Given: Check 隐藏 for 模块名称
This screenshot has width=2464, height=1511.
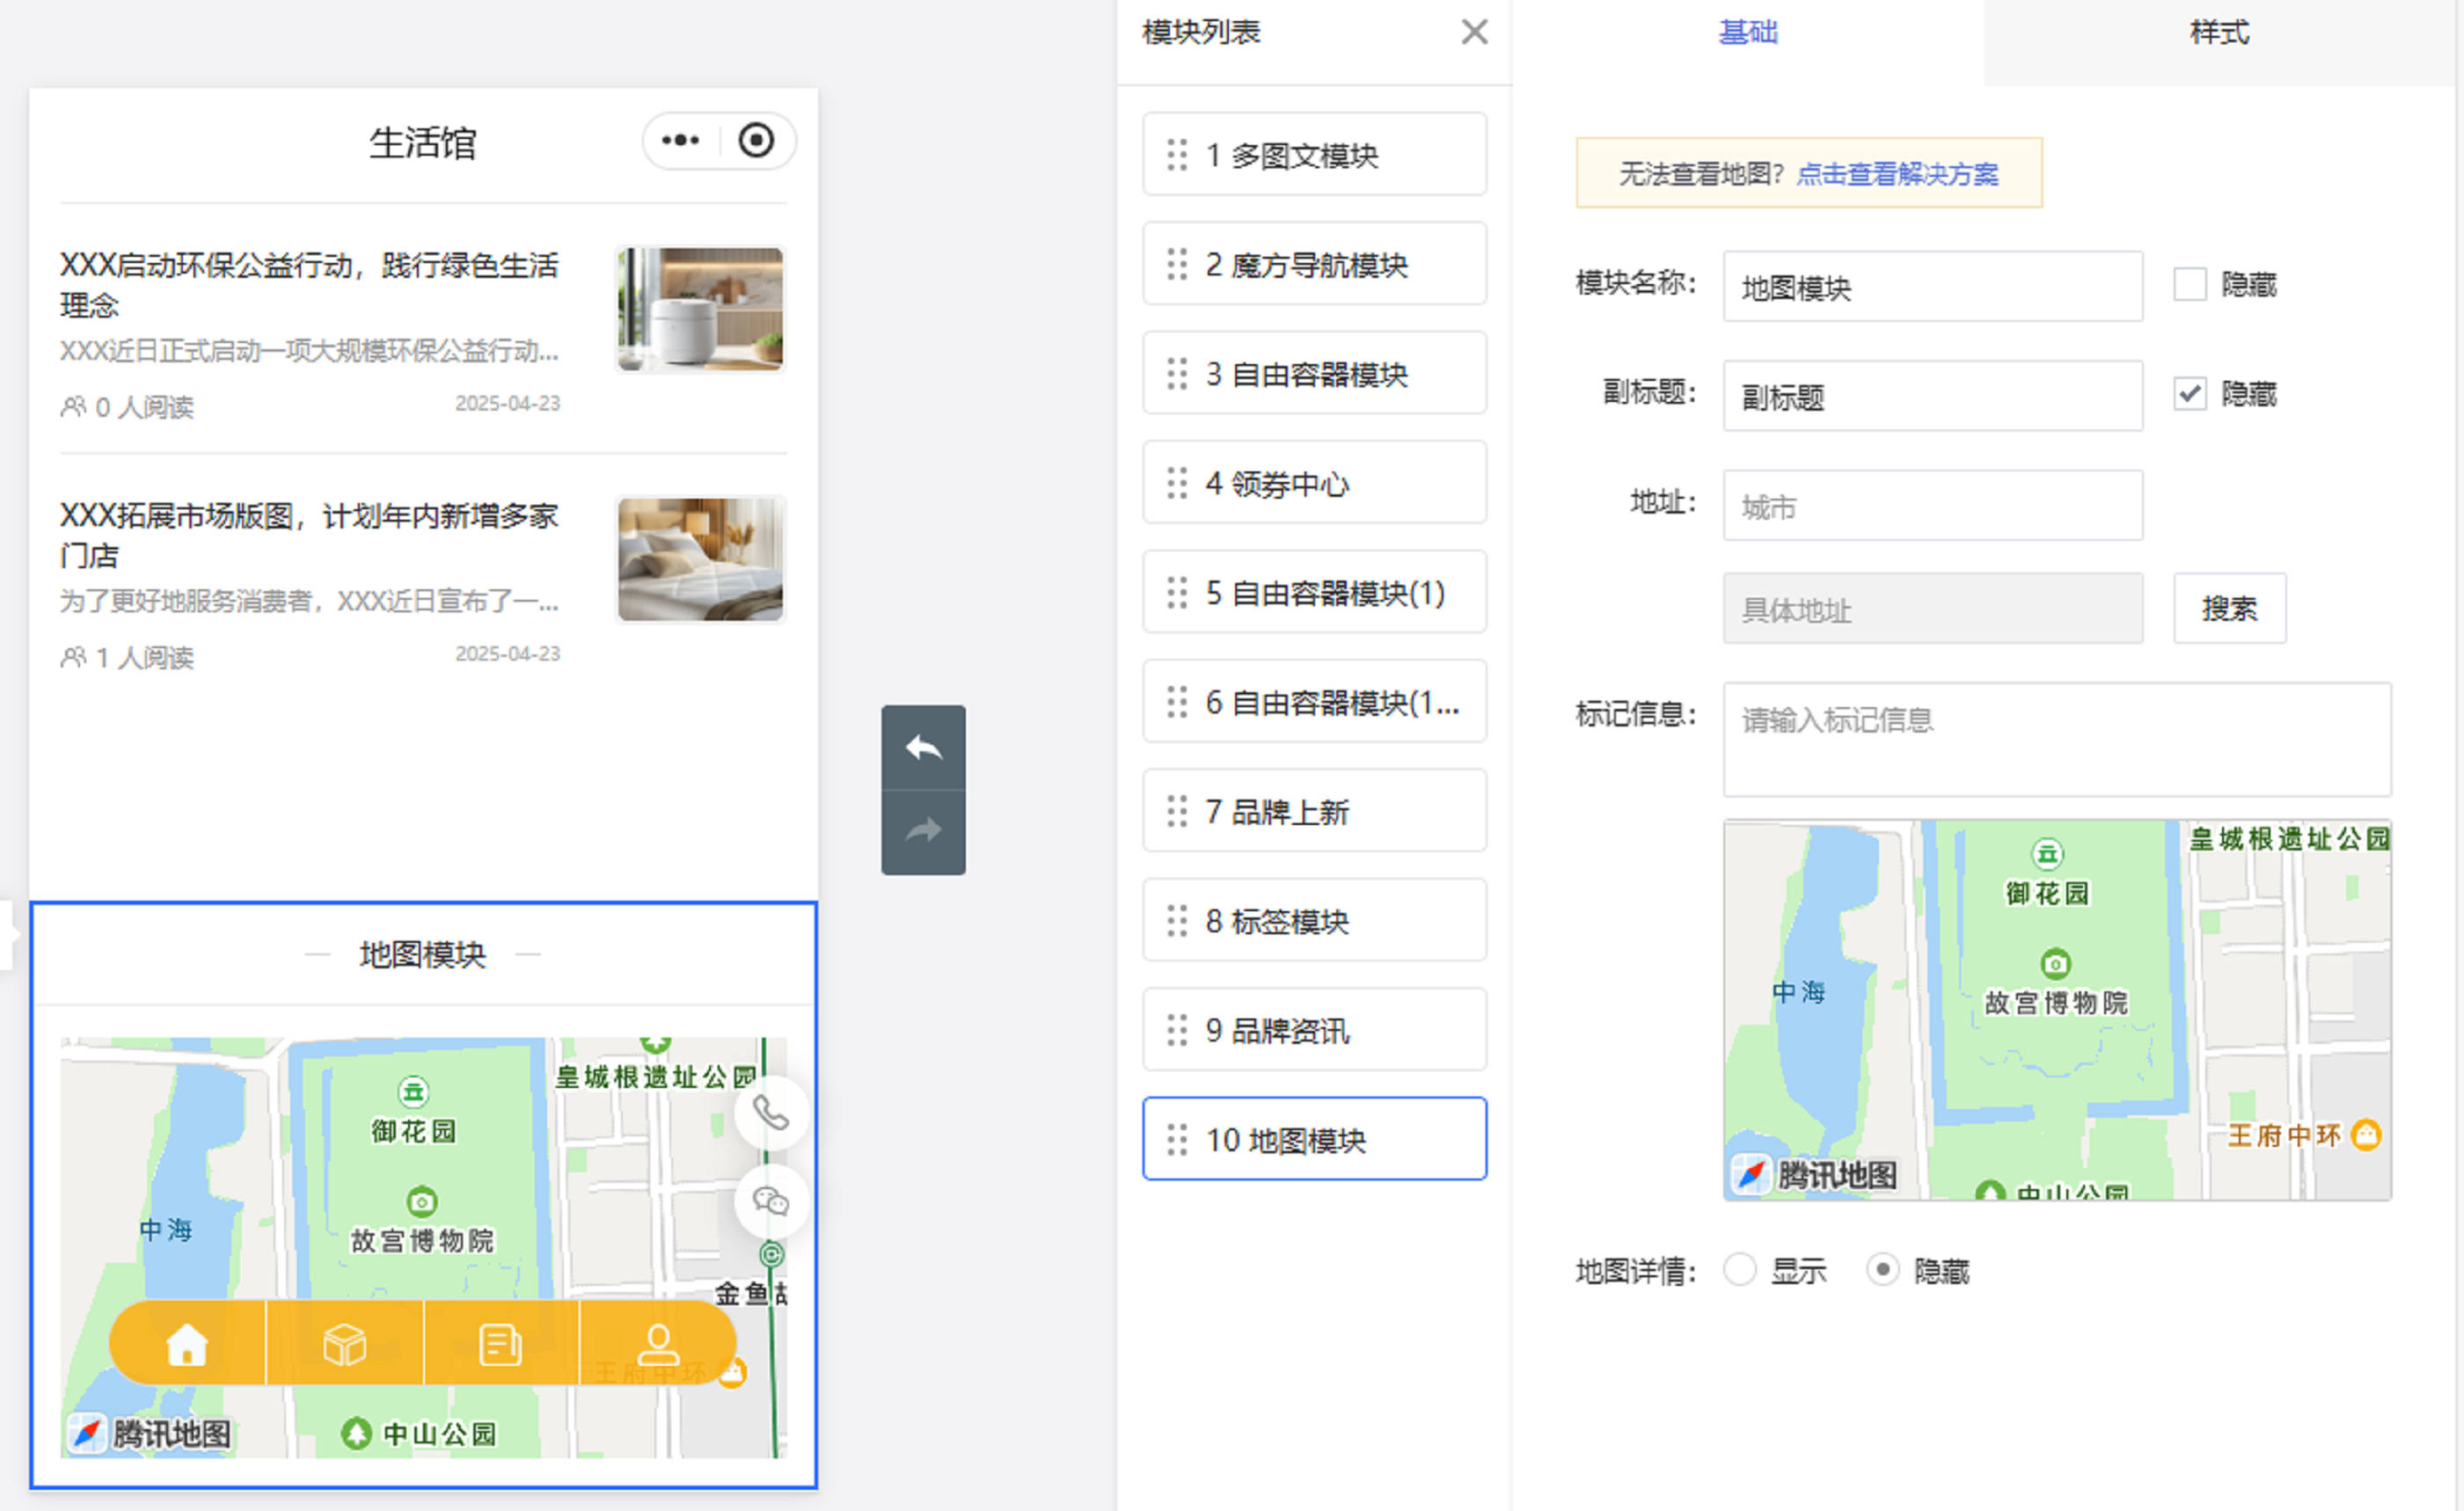Looking at the screenshot, I should point(2189,285).
